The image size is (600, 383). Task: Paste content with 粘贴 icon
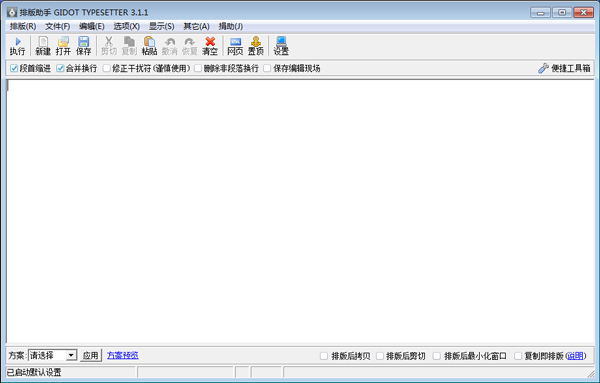[x=149, y=46]
